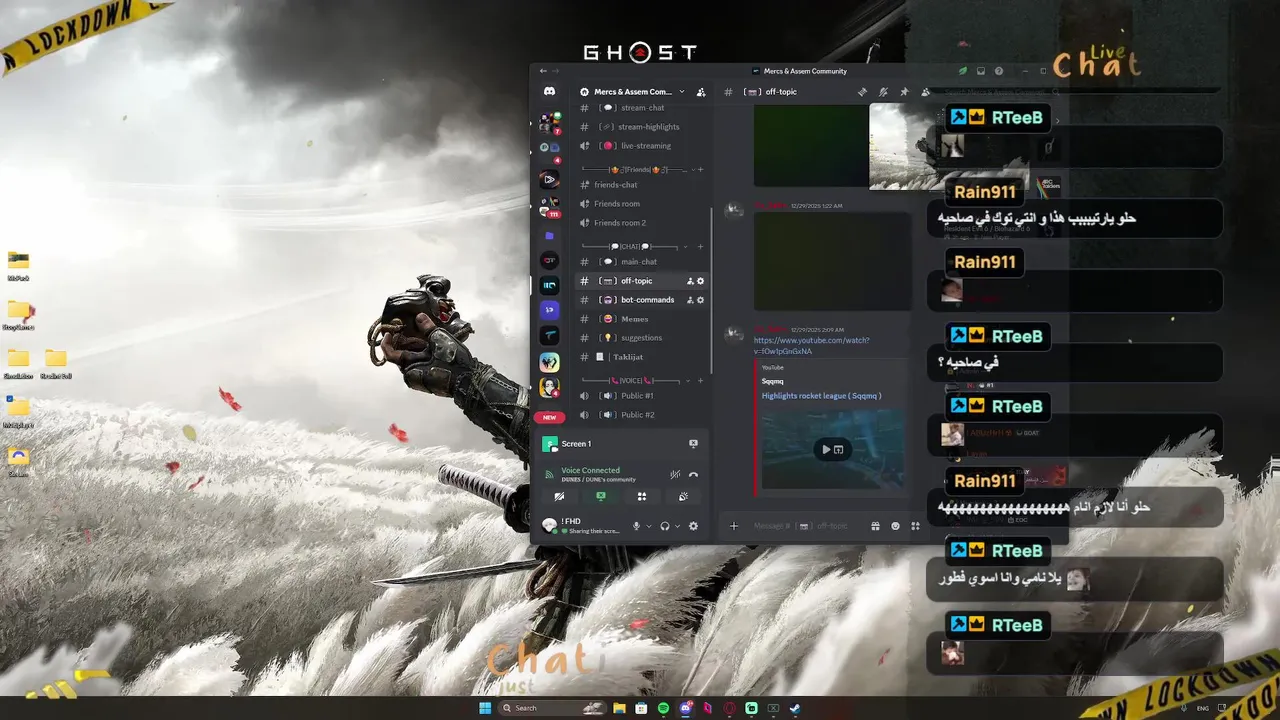Open Spotify from the taskbar
The width and height of the screenshot is (1280, 720).
pos(663,708)
